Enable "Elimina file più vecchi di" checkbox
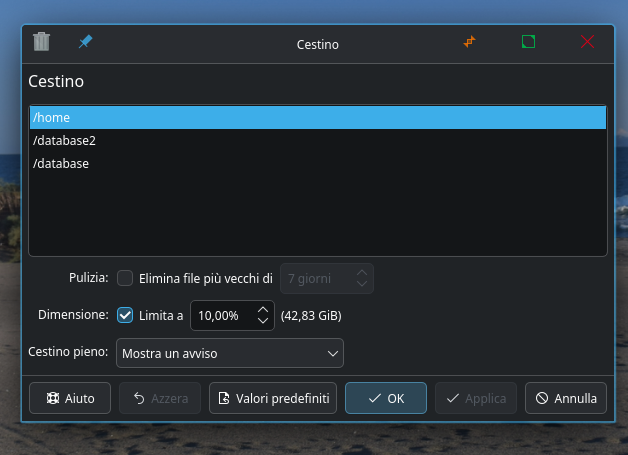628x455 pixels. click(x=125, y=278)
